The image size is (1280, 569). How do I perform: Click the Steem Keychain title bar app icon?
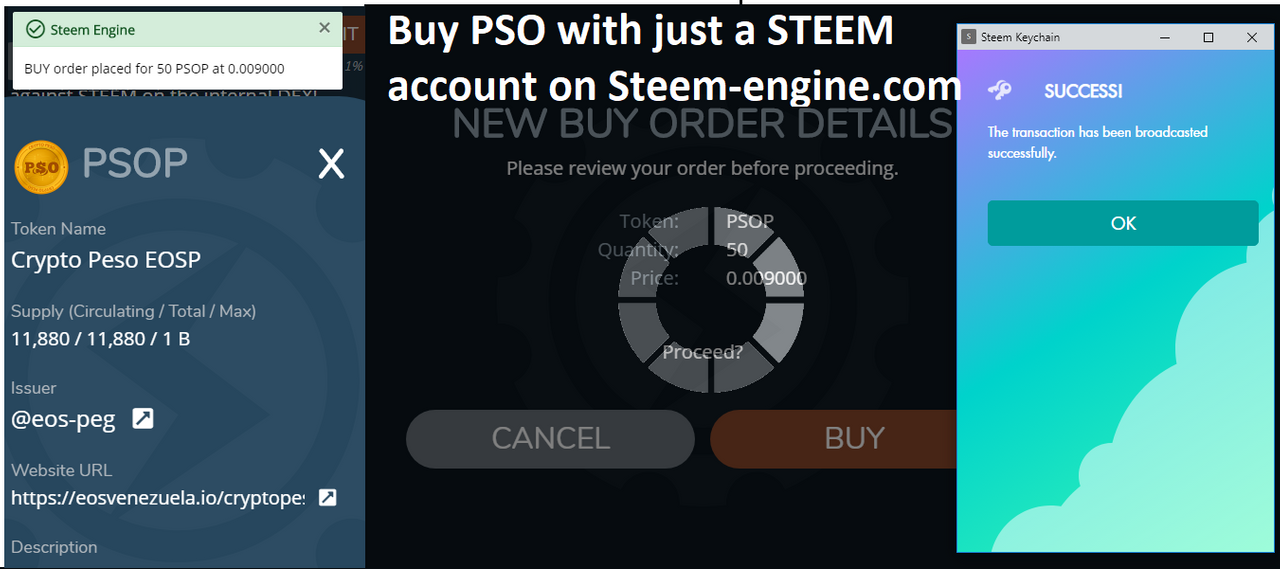pos(968,37)
